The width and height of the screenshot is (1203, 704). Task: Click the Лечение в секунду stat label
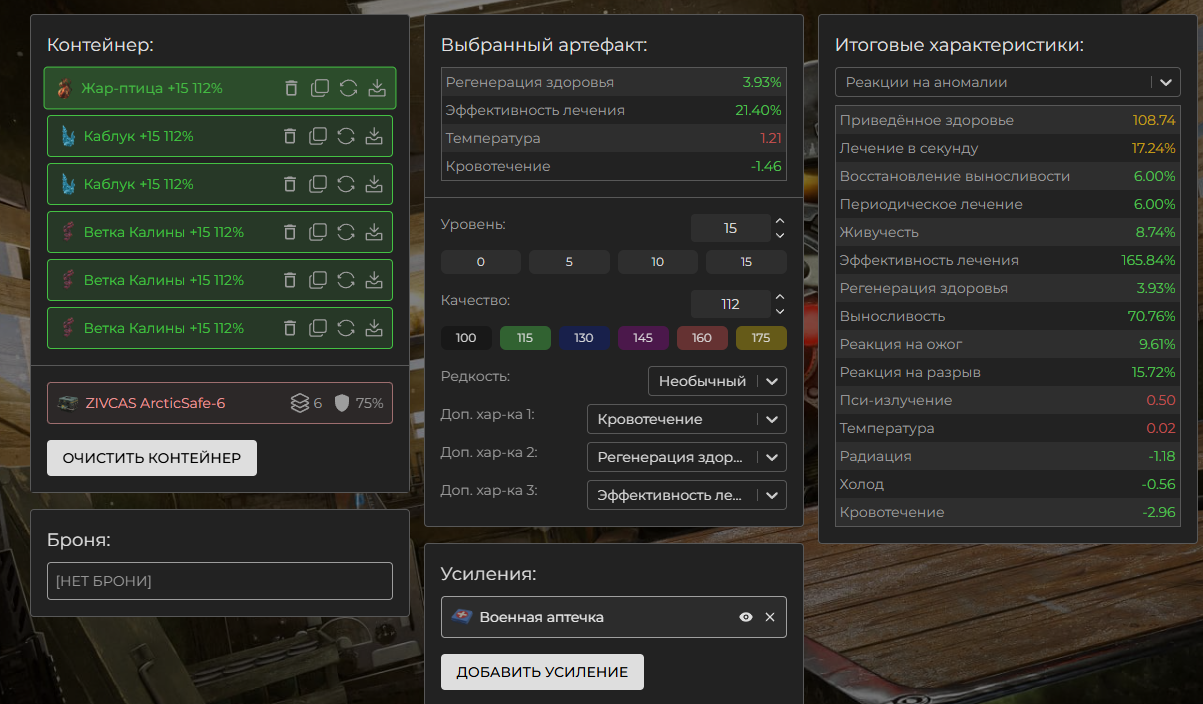909,148
